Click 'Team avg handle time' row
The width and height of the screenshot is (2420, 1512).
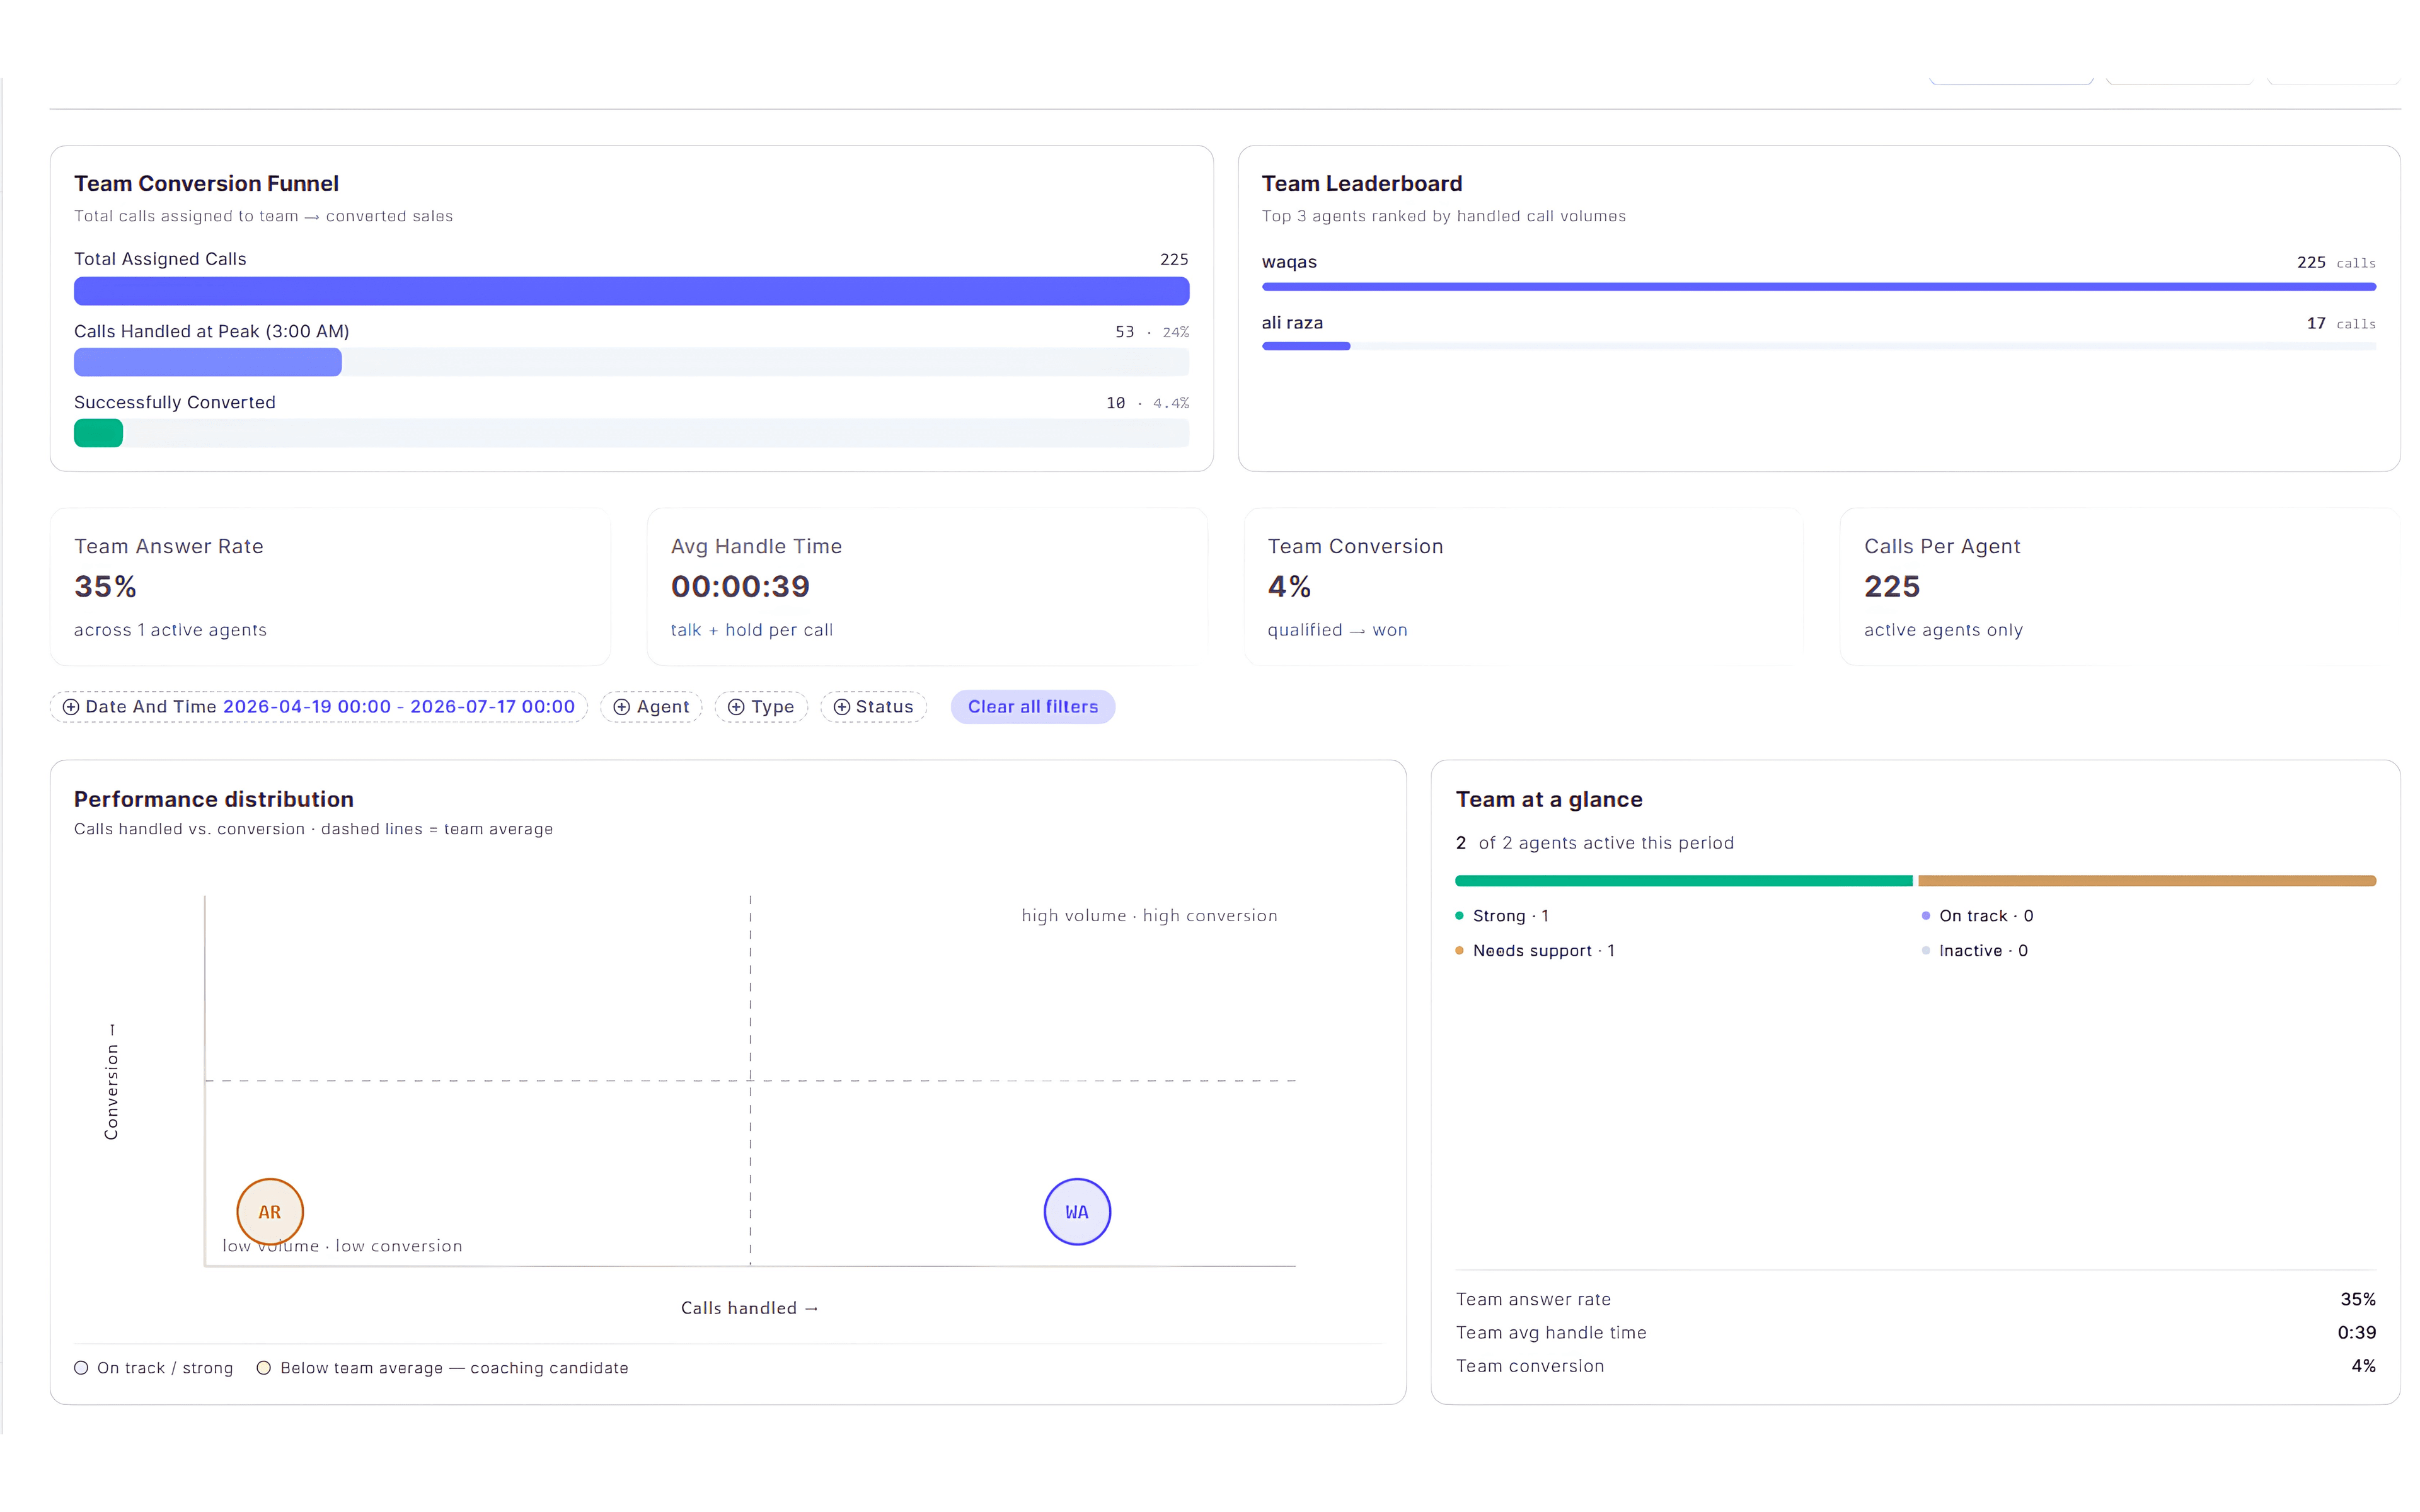(1916, 1333)
